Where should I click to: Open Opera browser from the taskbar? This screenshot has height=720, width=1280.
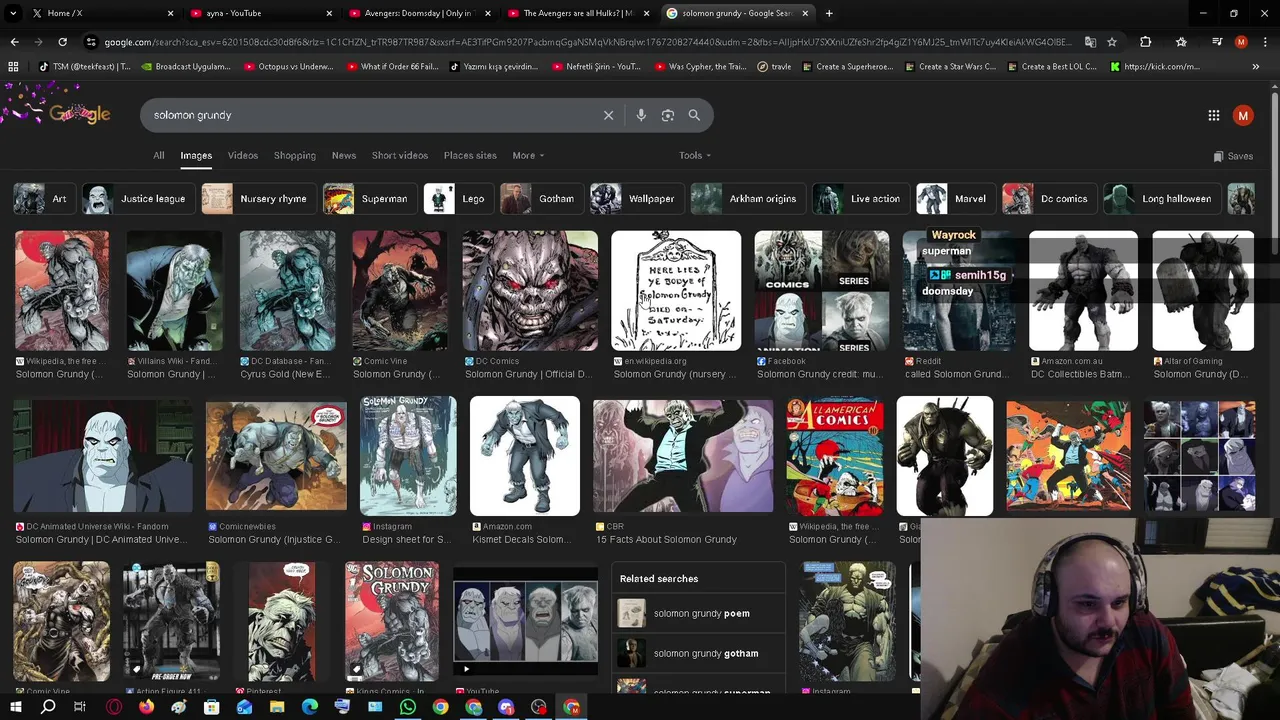[114, 707]
